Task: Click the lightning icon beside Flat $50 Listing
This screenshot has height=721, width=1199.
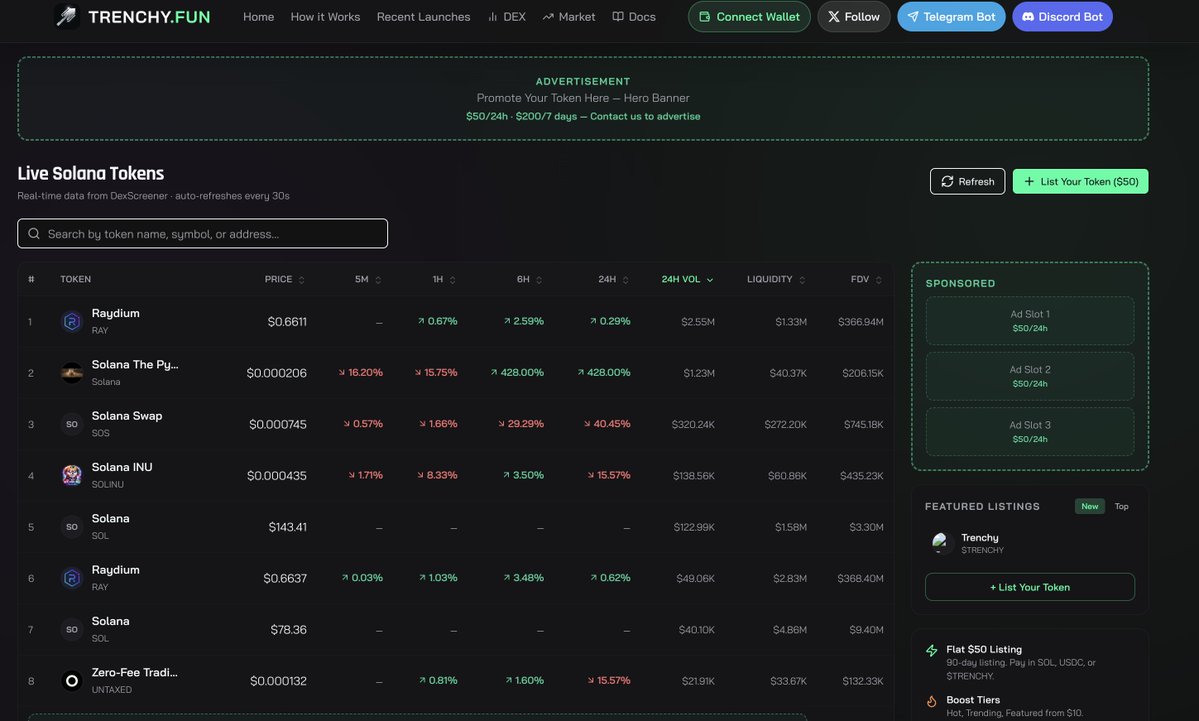Action: pos(931,650)
